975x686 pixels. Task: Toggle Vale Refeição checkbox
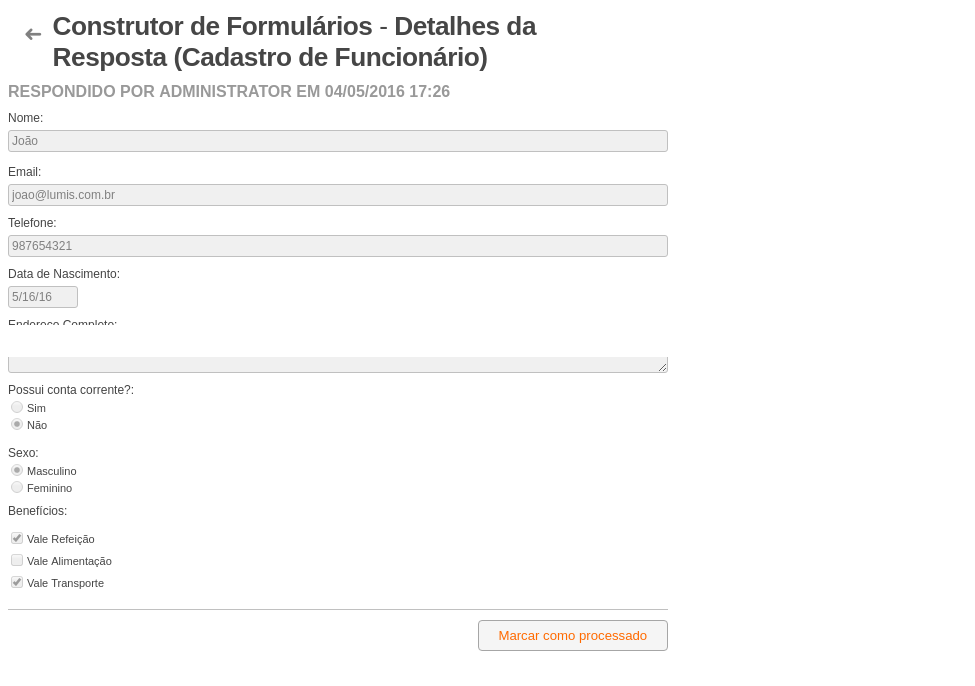pos(17,539)
